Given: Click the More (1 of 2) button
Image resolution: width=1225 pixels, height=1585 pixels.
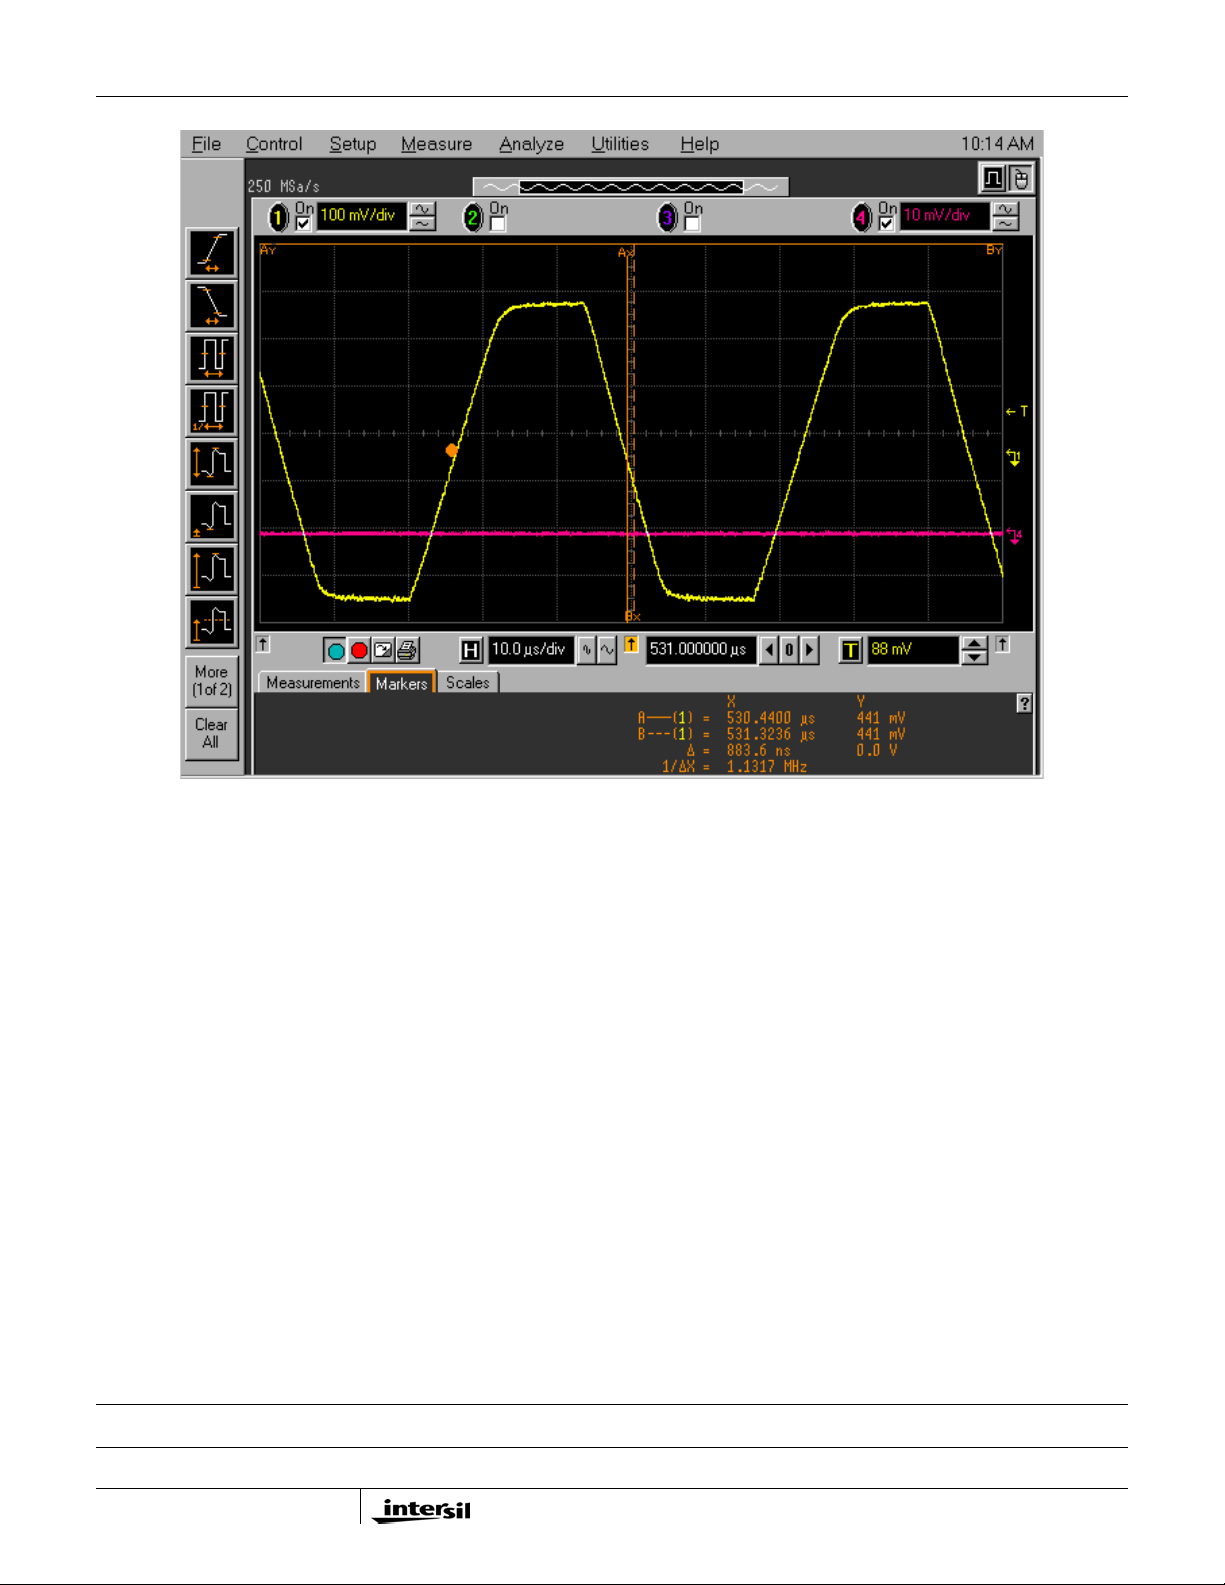Looking at the screenshot, I should coord(211,681).
